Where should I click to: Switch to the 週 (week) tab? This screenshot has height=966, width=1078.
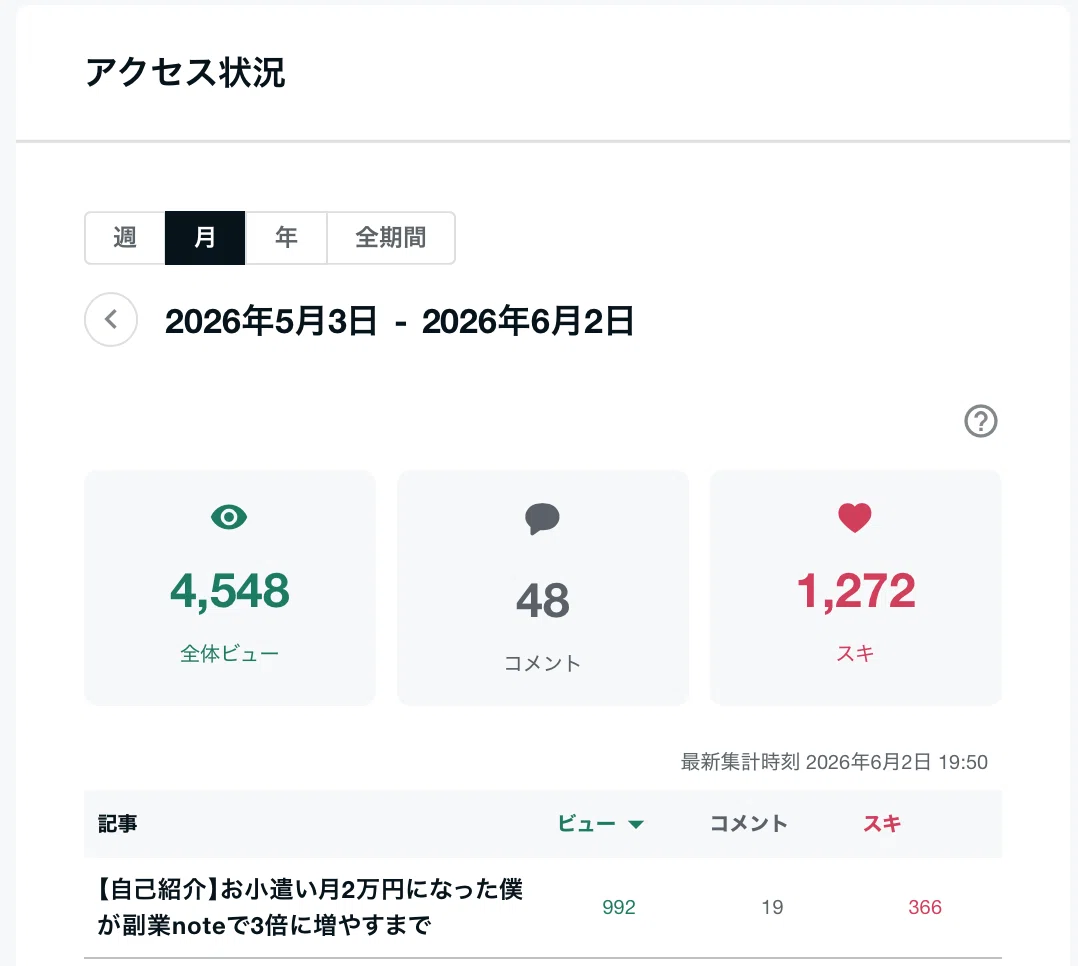pyautogui.click(x=124, y=238)
